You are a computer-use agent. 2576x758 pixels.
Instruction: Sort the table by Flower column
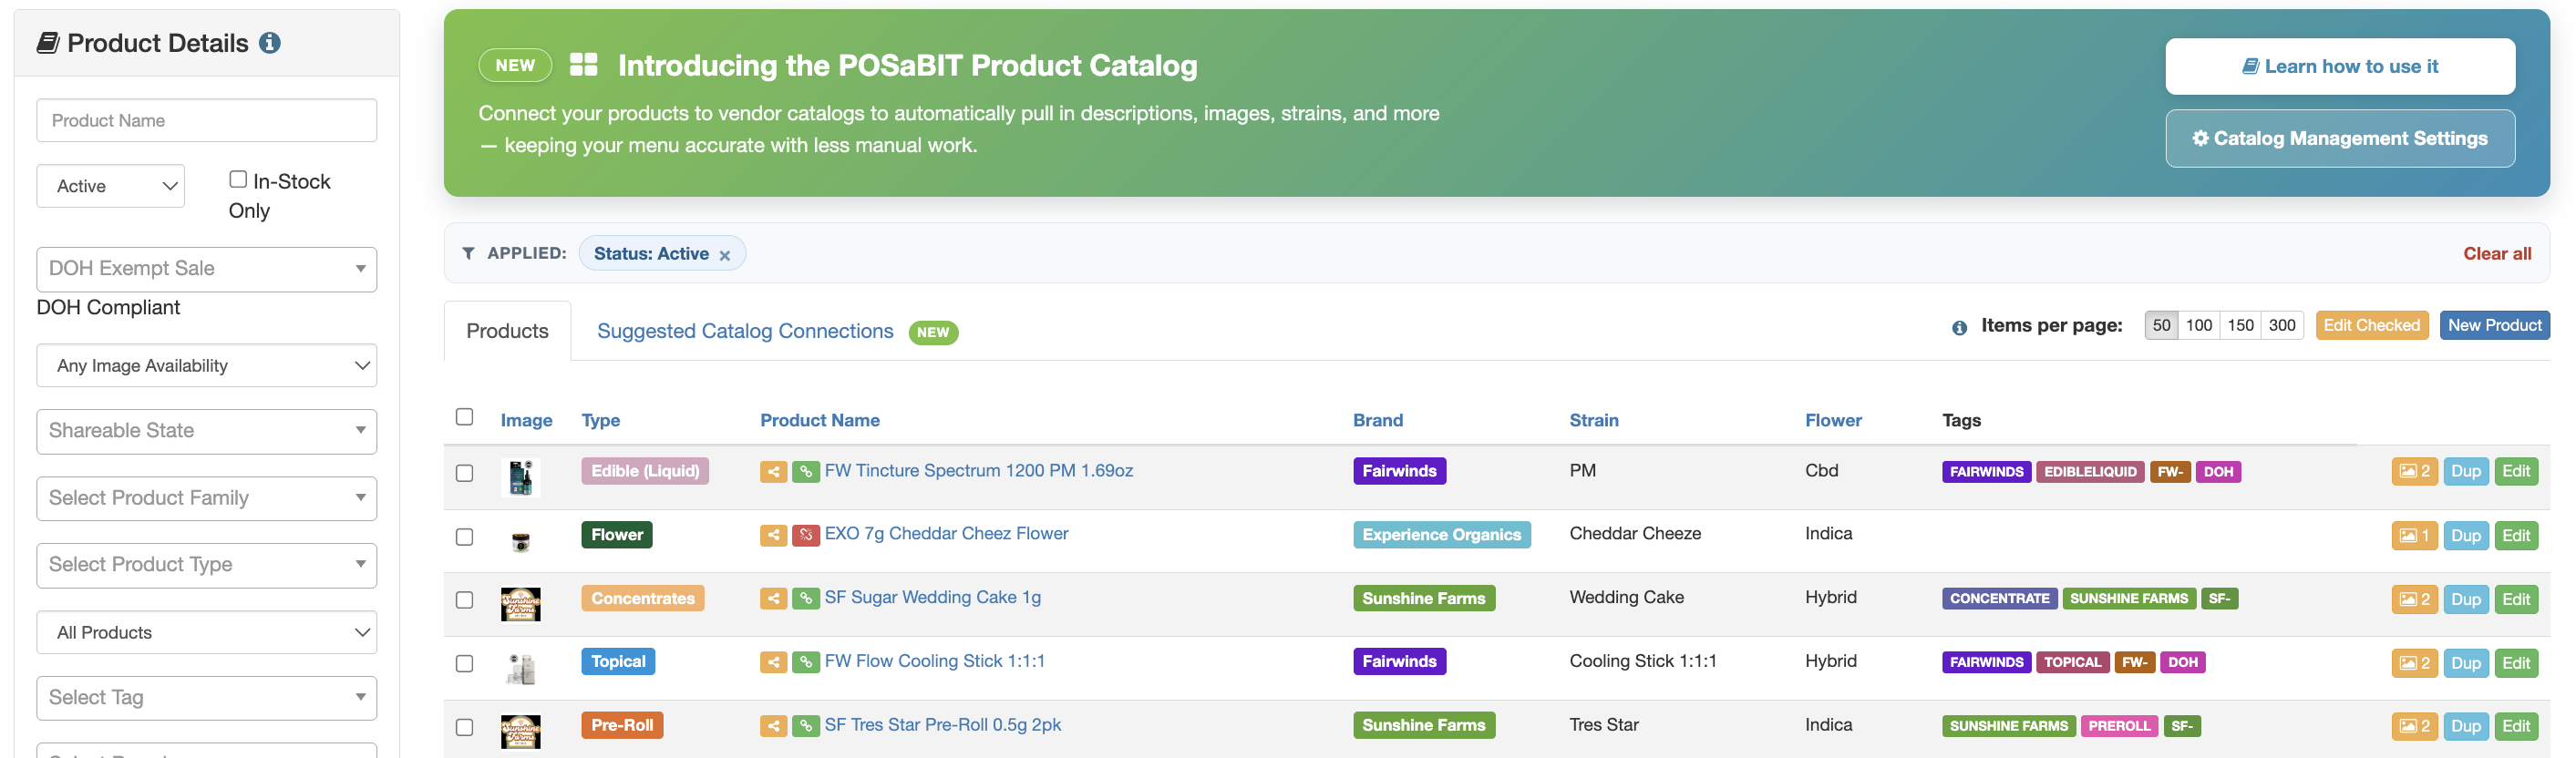tap(1833, 421)
